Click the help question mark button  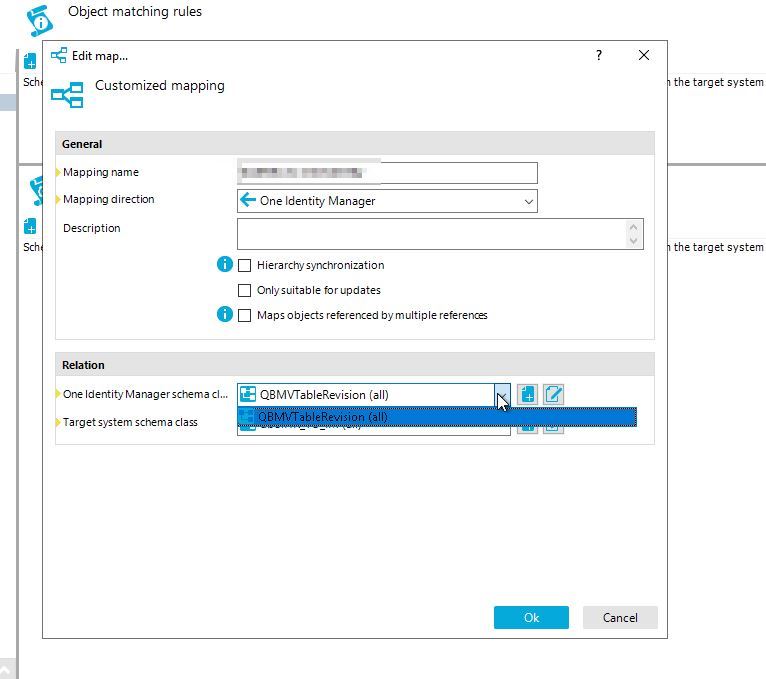(599, 55)
